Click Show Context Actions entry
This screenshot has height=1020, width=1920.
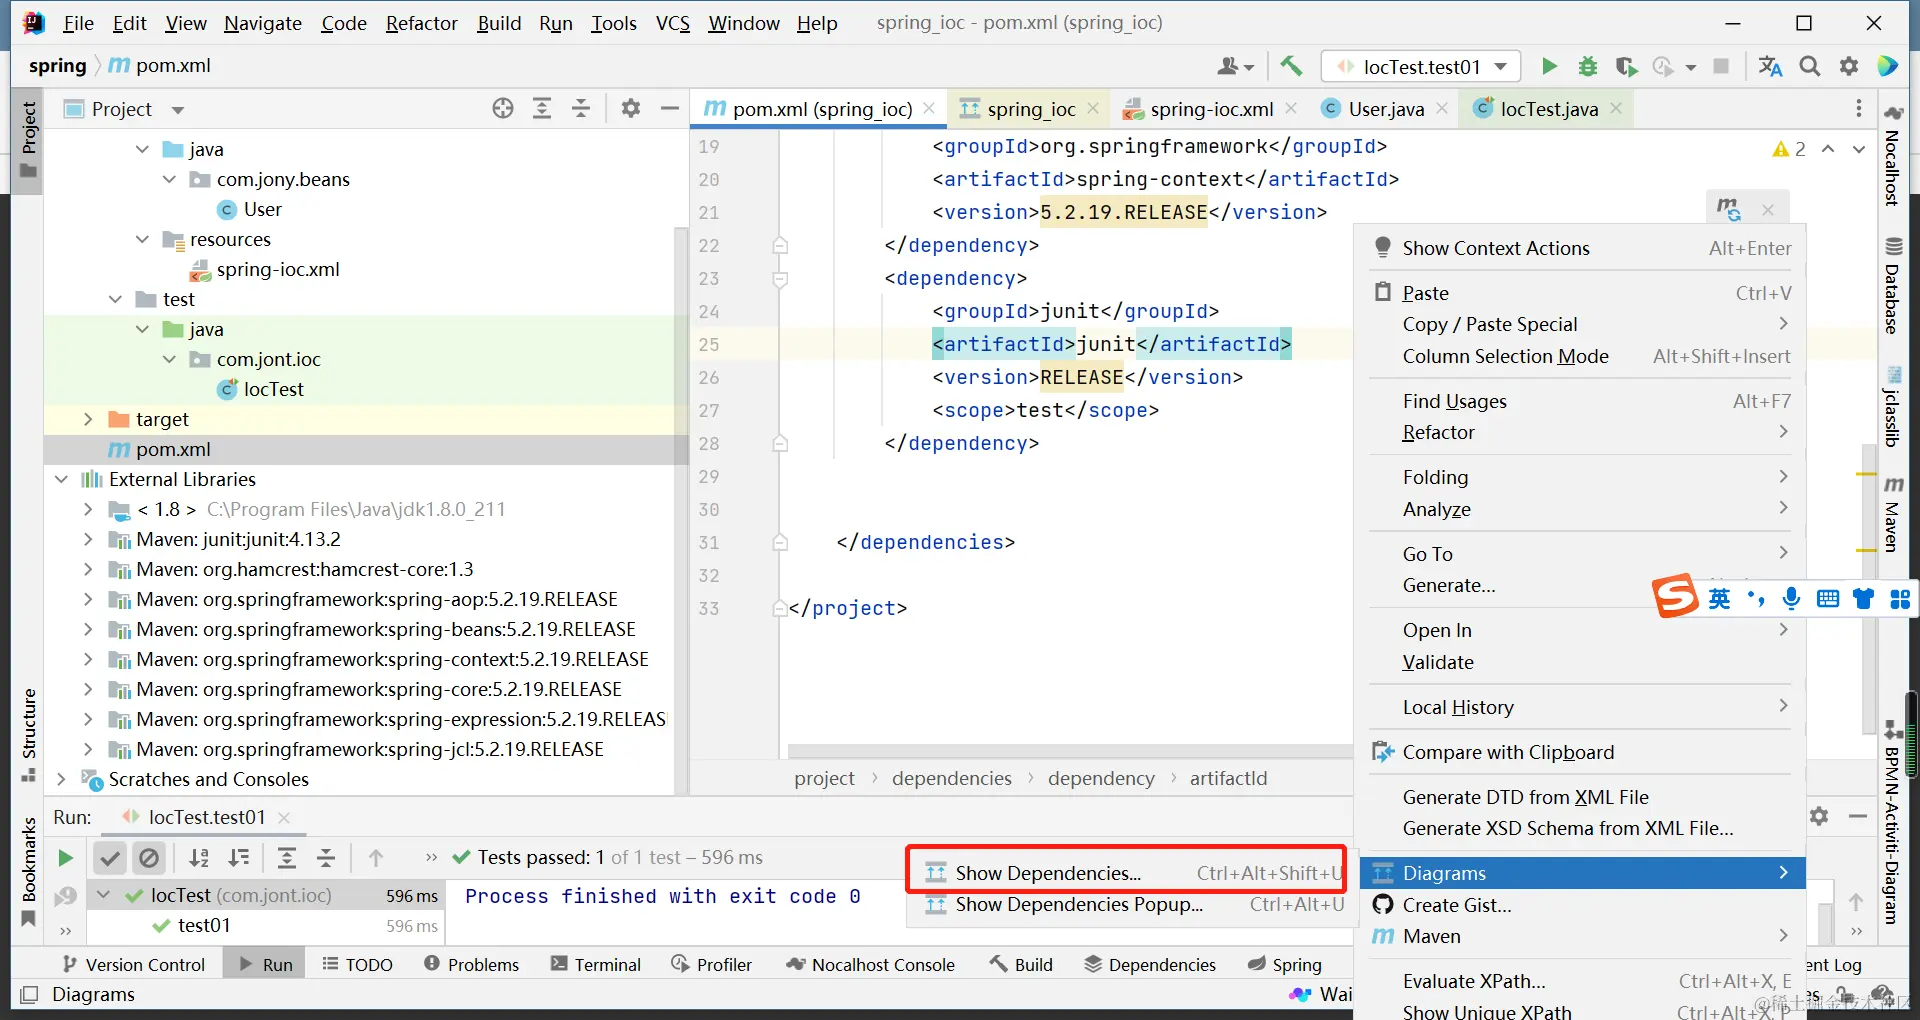click(x=1583, y=248)
